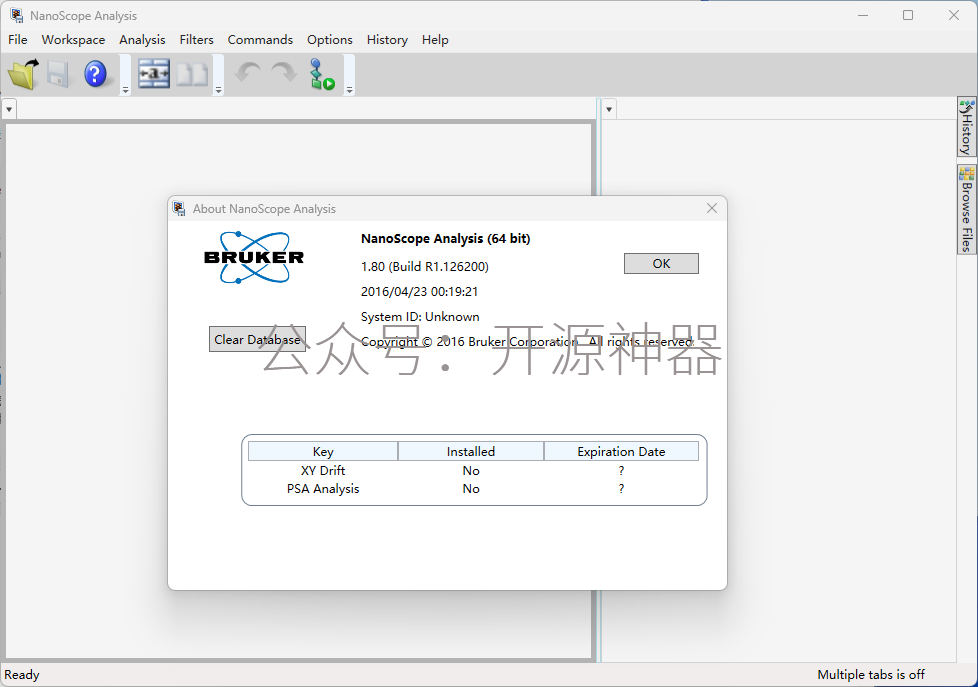Open the Options menu
This screenshot has width=978, height=687.
330,40
